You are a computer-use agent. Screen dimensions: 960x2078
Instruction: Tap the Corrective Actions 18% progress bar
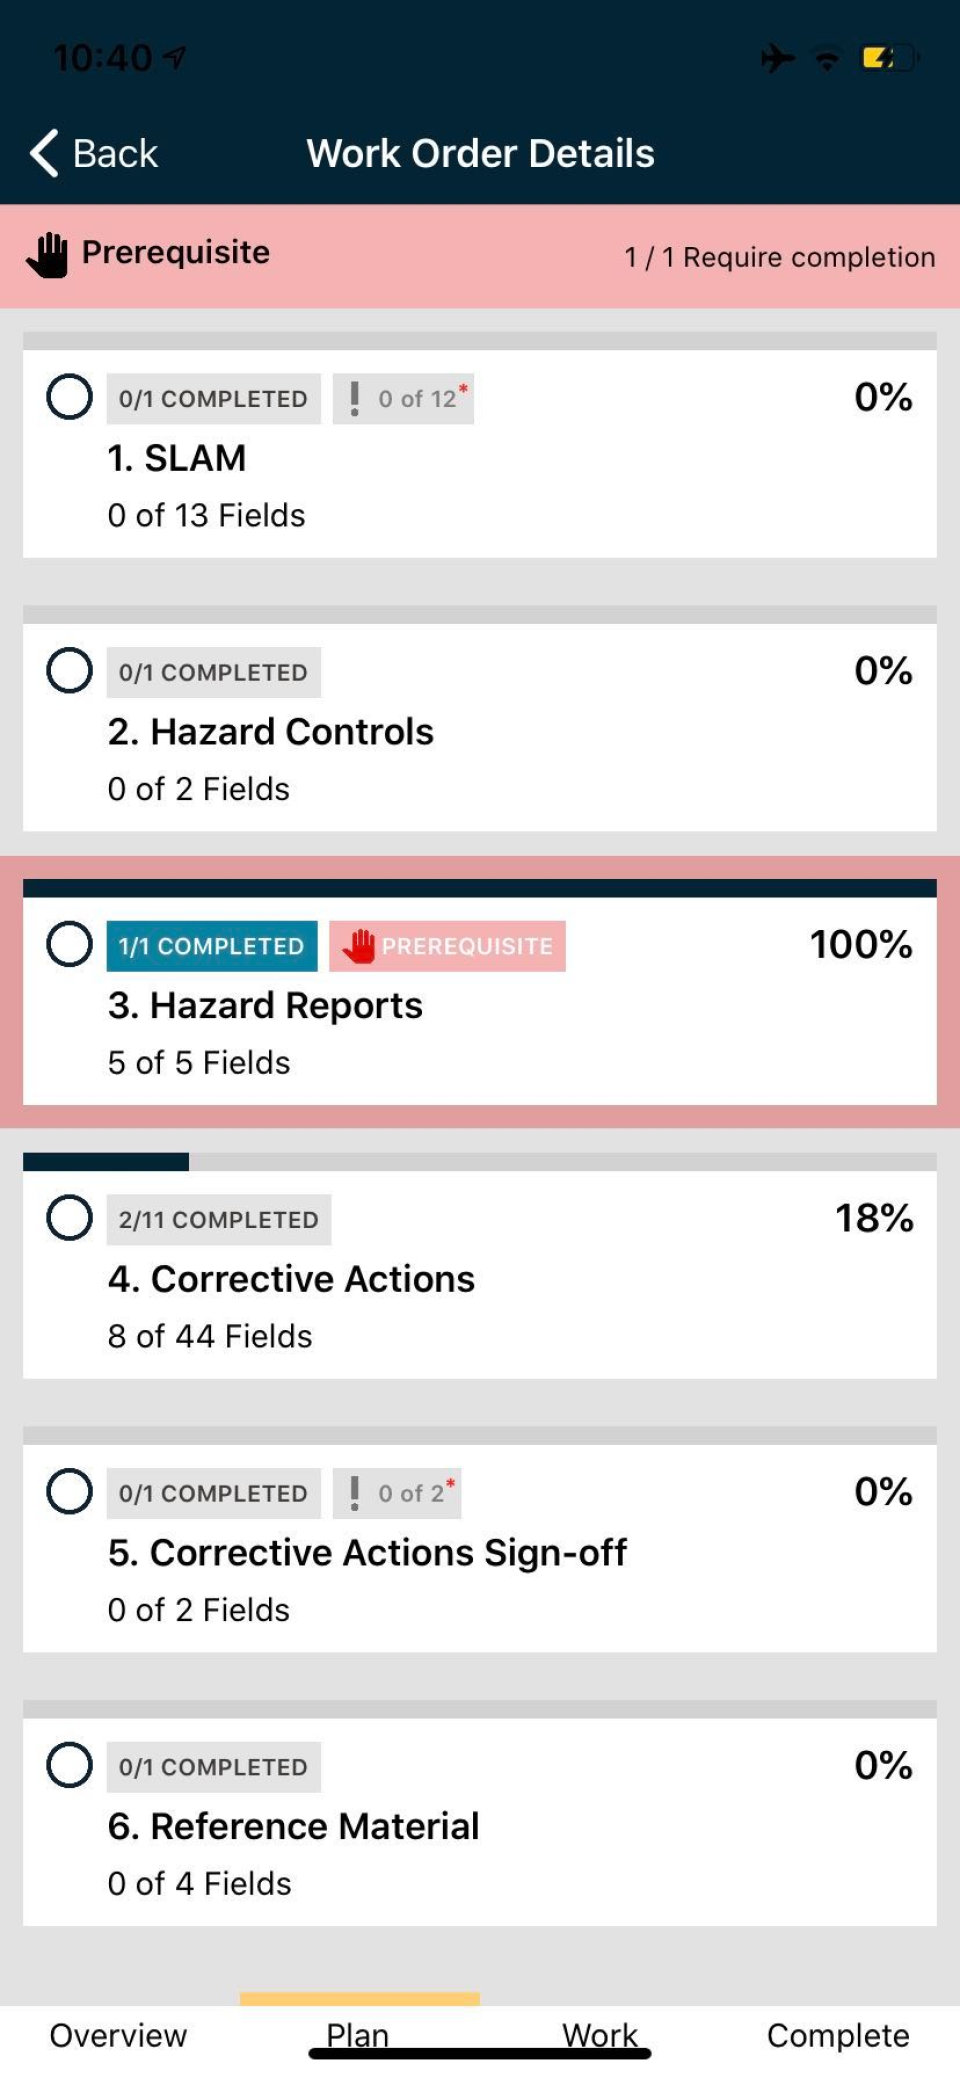click(480, 1162)
